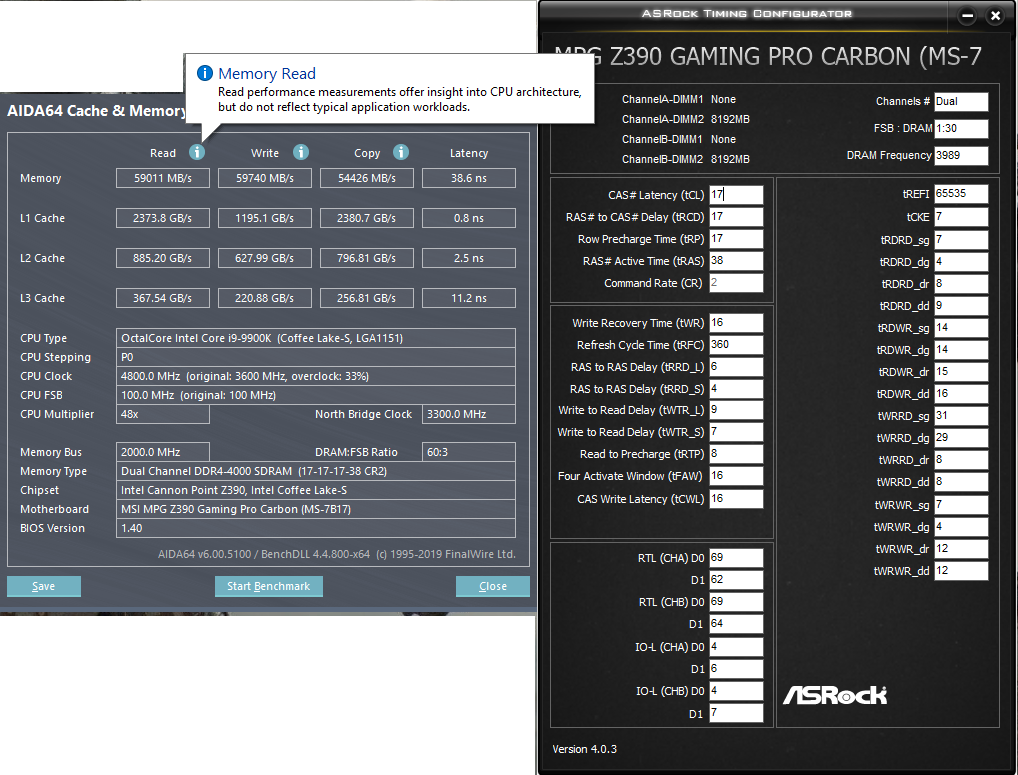Click the Write info icon in AIDA64

301,152
